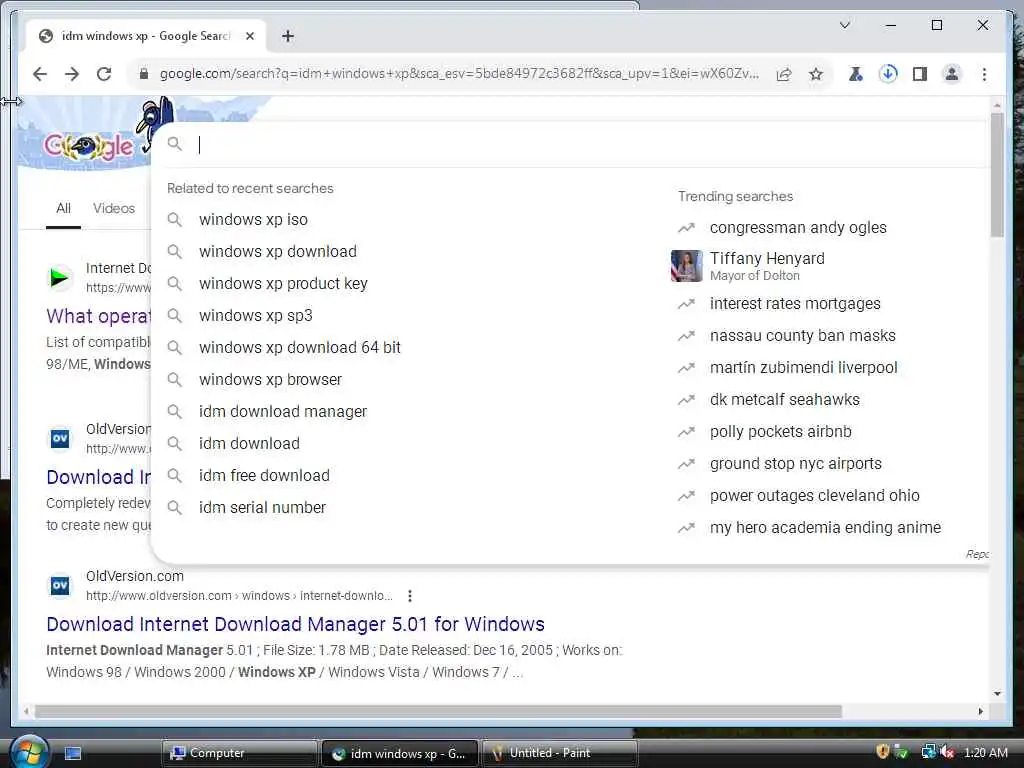Go forward one page
The width and height of the screenshot is (1024, 768).
pyautogui.click(x=72, y=74)
